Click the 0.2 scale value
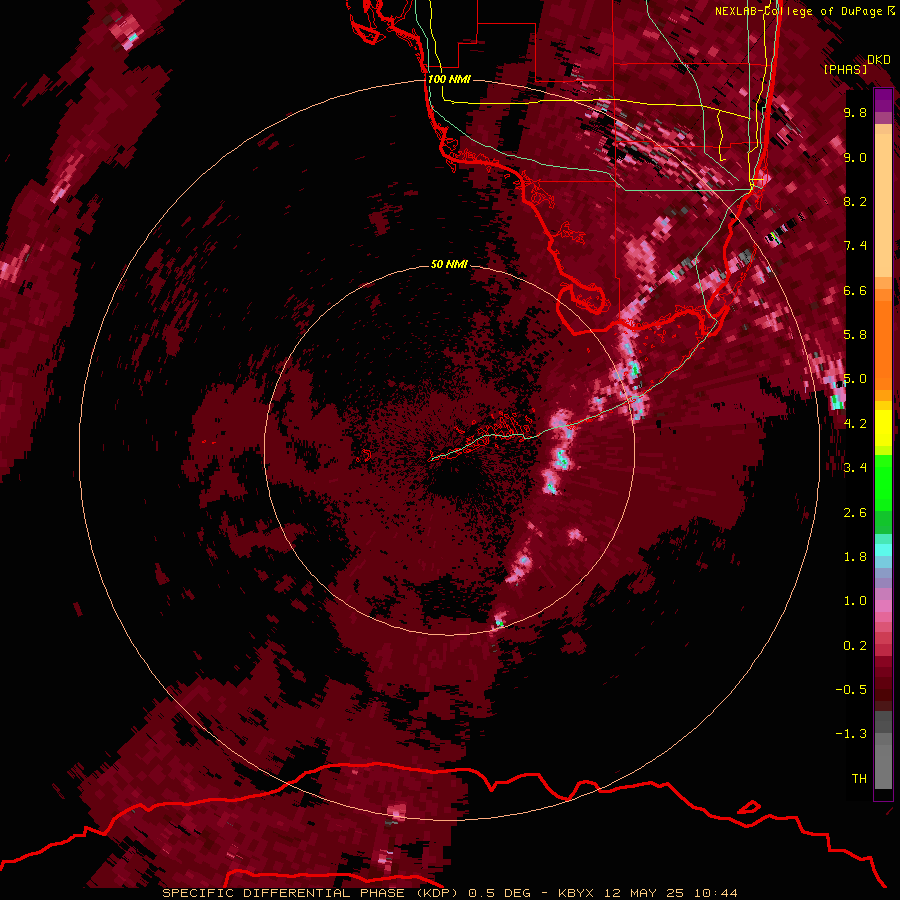This screenshot has height=900, width=900. pos(855,646)
